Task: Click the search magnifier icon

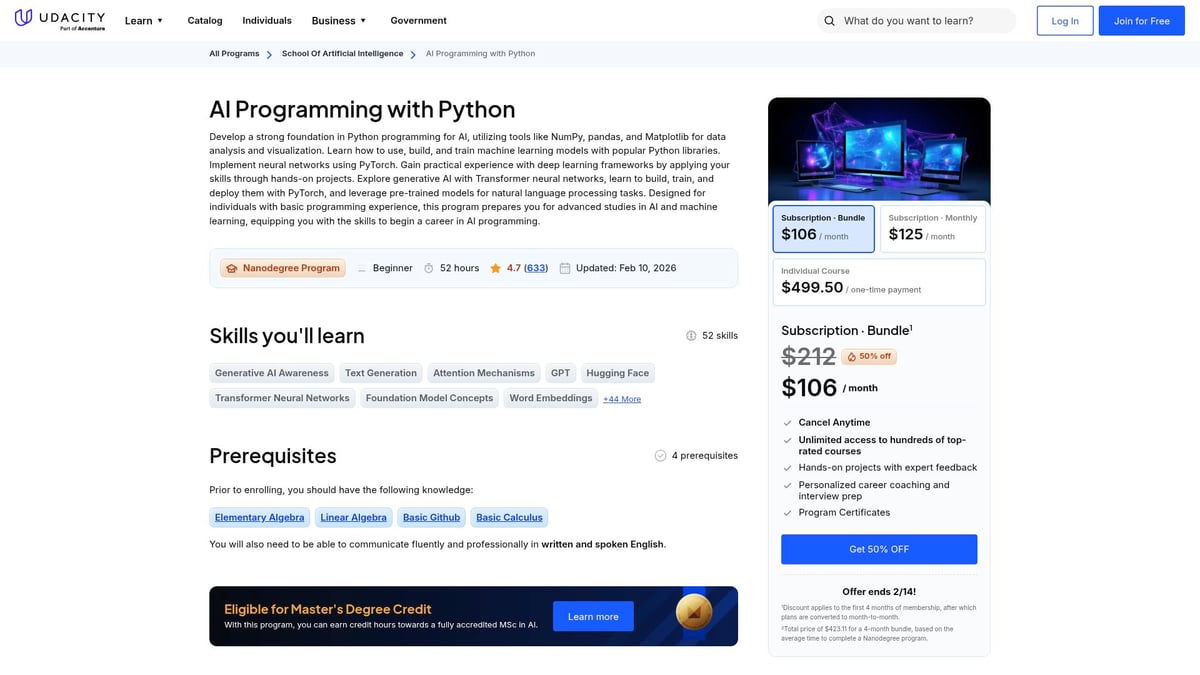Action: click(x=829, y=21)
